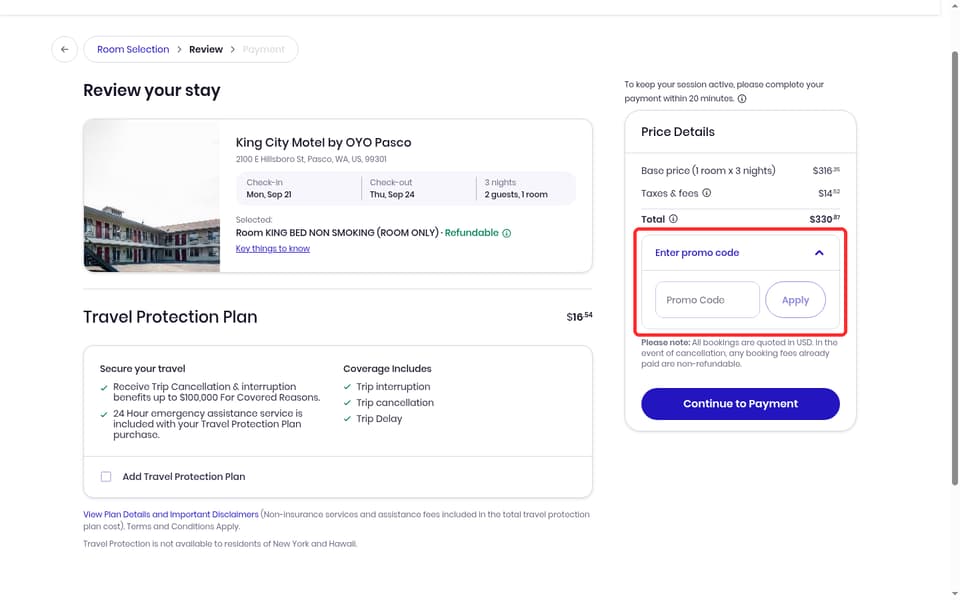Go back using the left arrow button

[x=64, y=50]
